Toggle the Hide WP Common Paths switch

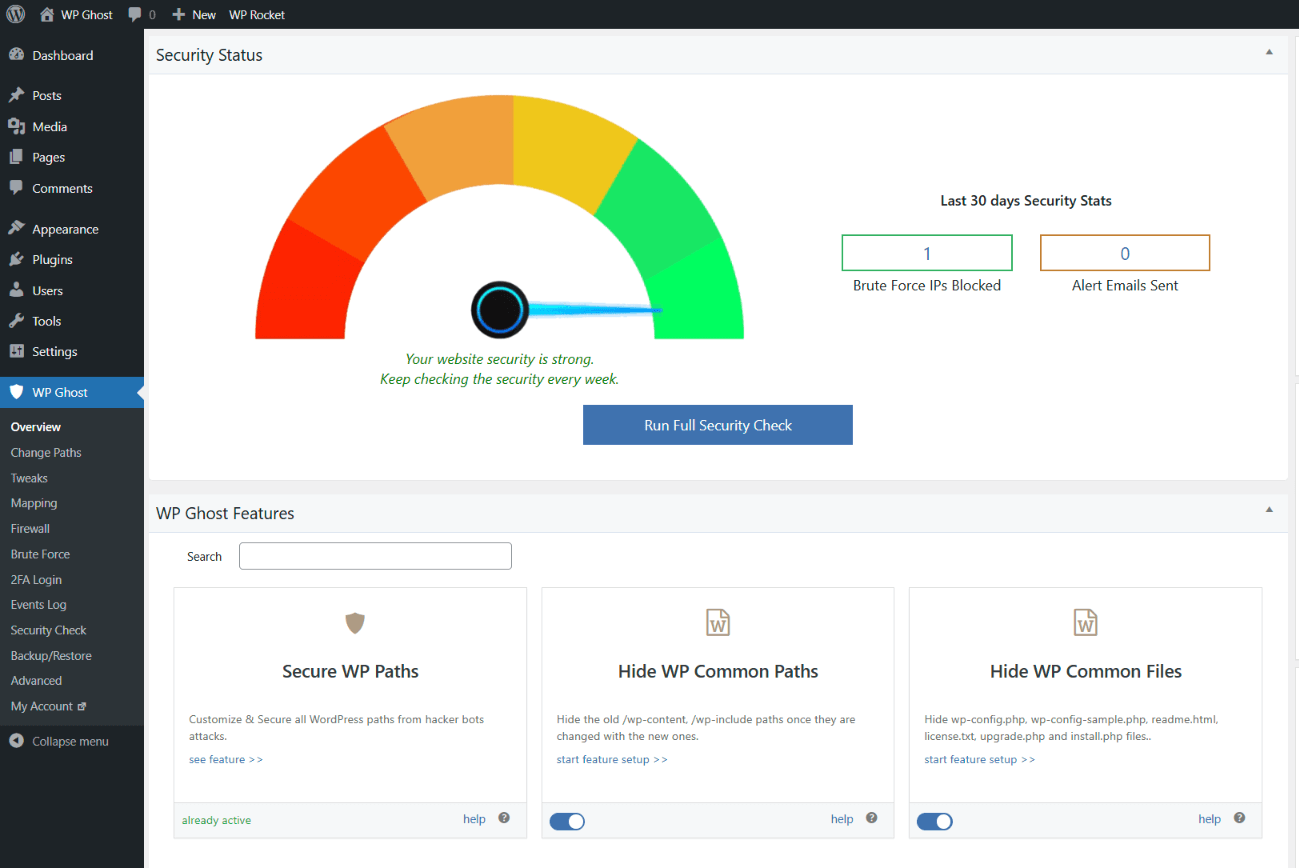coord(567,821)
